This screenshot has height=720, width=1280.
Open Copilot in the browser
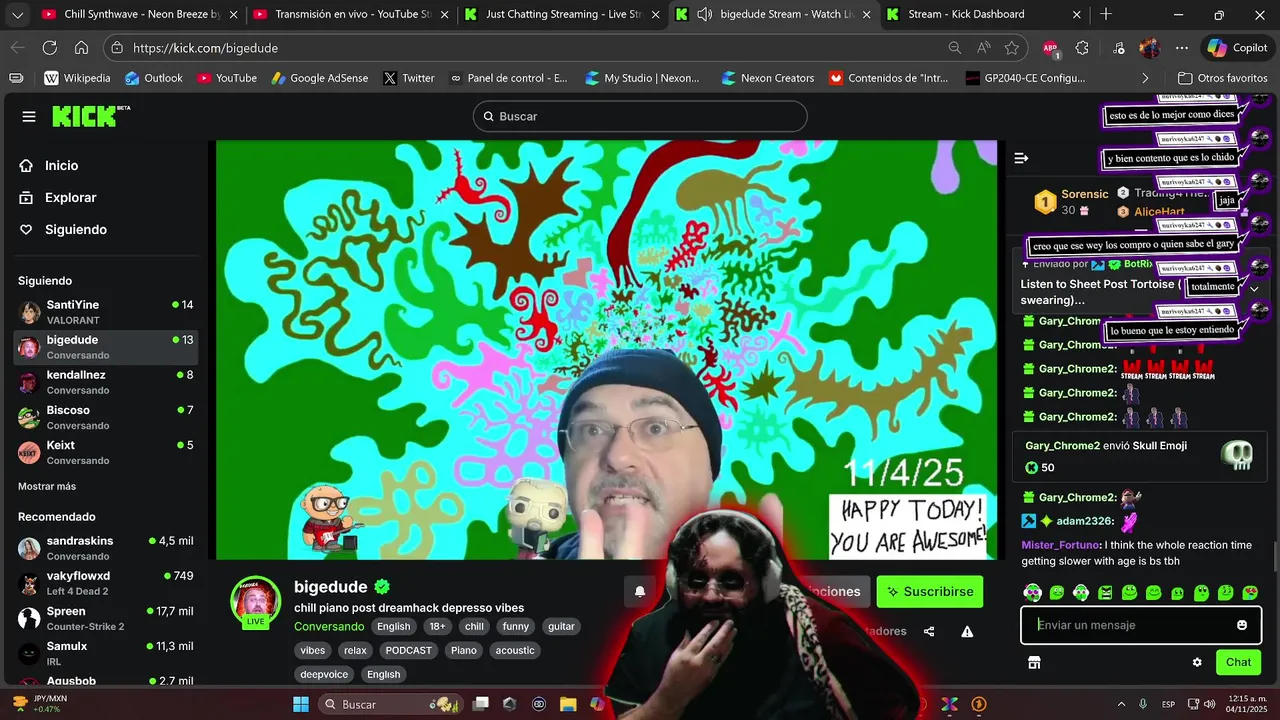point(1236,48)
